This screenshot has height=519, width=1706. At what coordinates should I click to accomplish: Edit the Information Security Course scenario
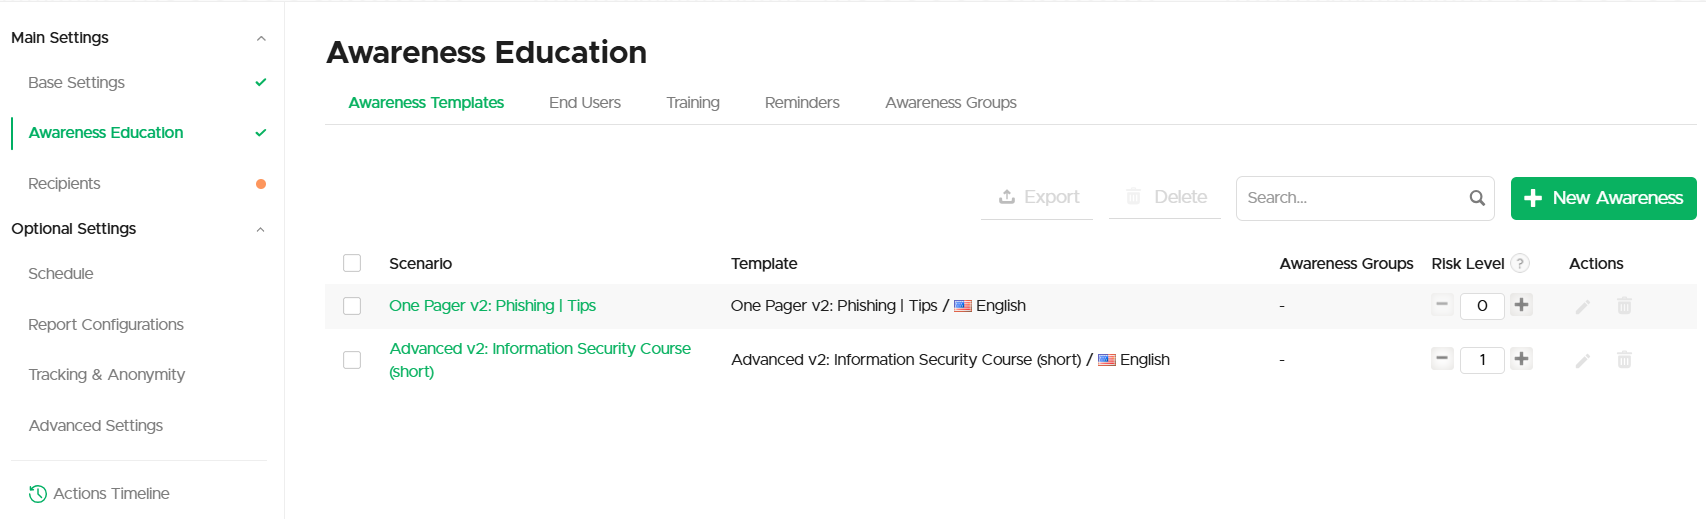[1583, 360]
